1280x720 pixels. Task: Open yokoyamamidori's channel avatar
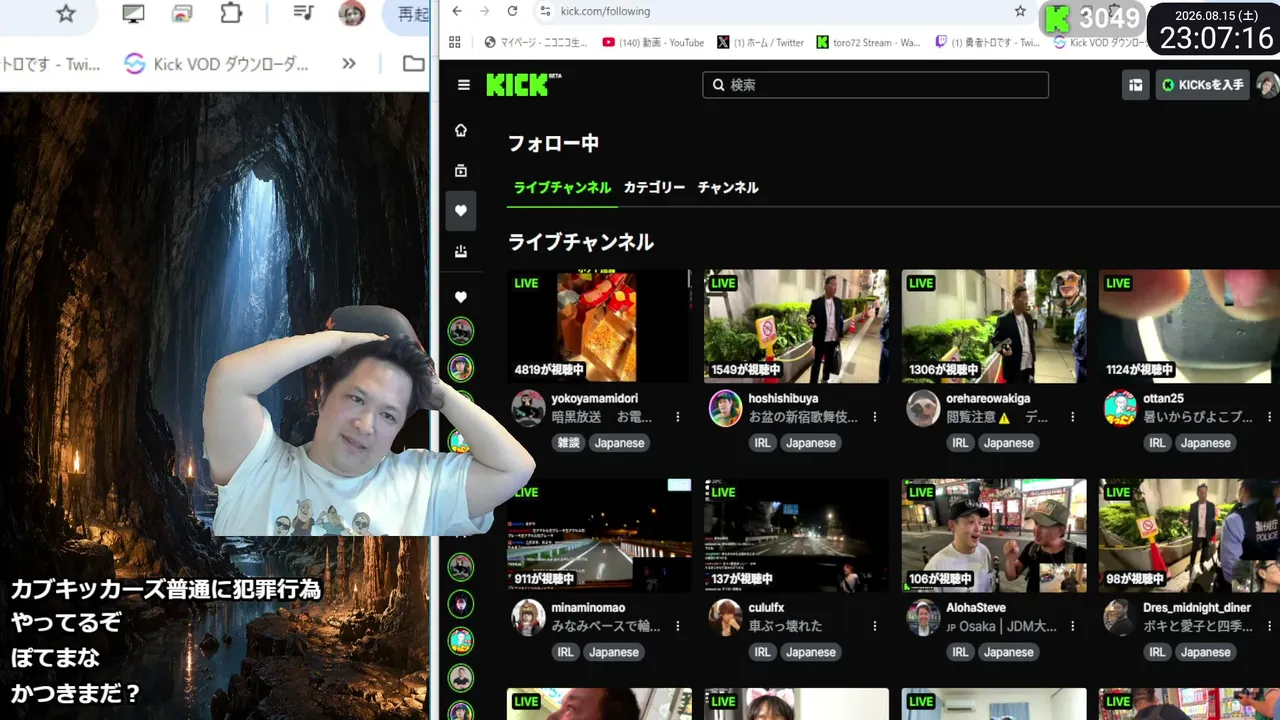[528, 408]
